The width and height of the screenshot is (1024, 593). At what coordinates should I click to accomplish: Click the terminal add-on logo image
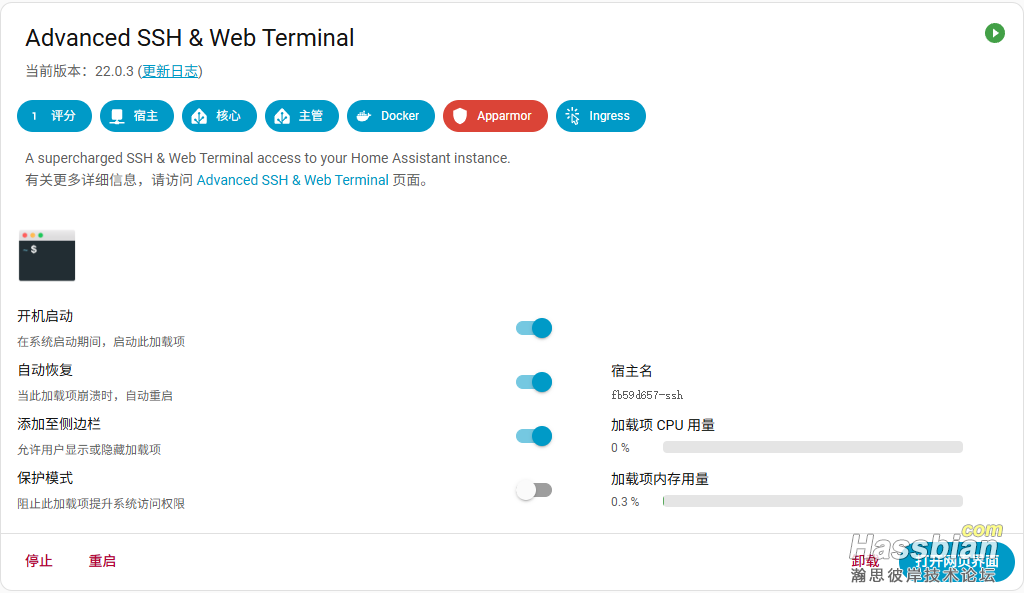47,256
